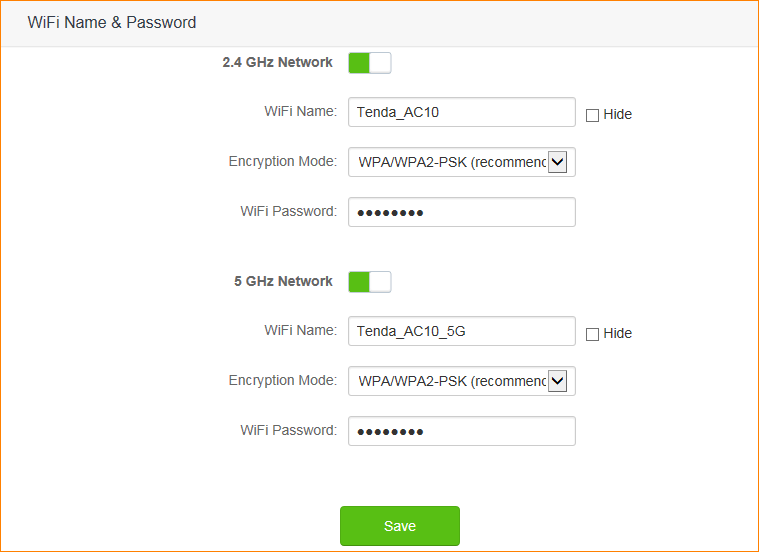Click WiFi Name label in 2.4 GHz section
Image resolution: width=759 pixels, height=552 pixels.
300,111
